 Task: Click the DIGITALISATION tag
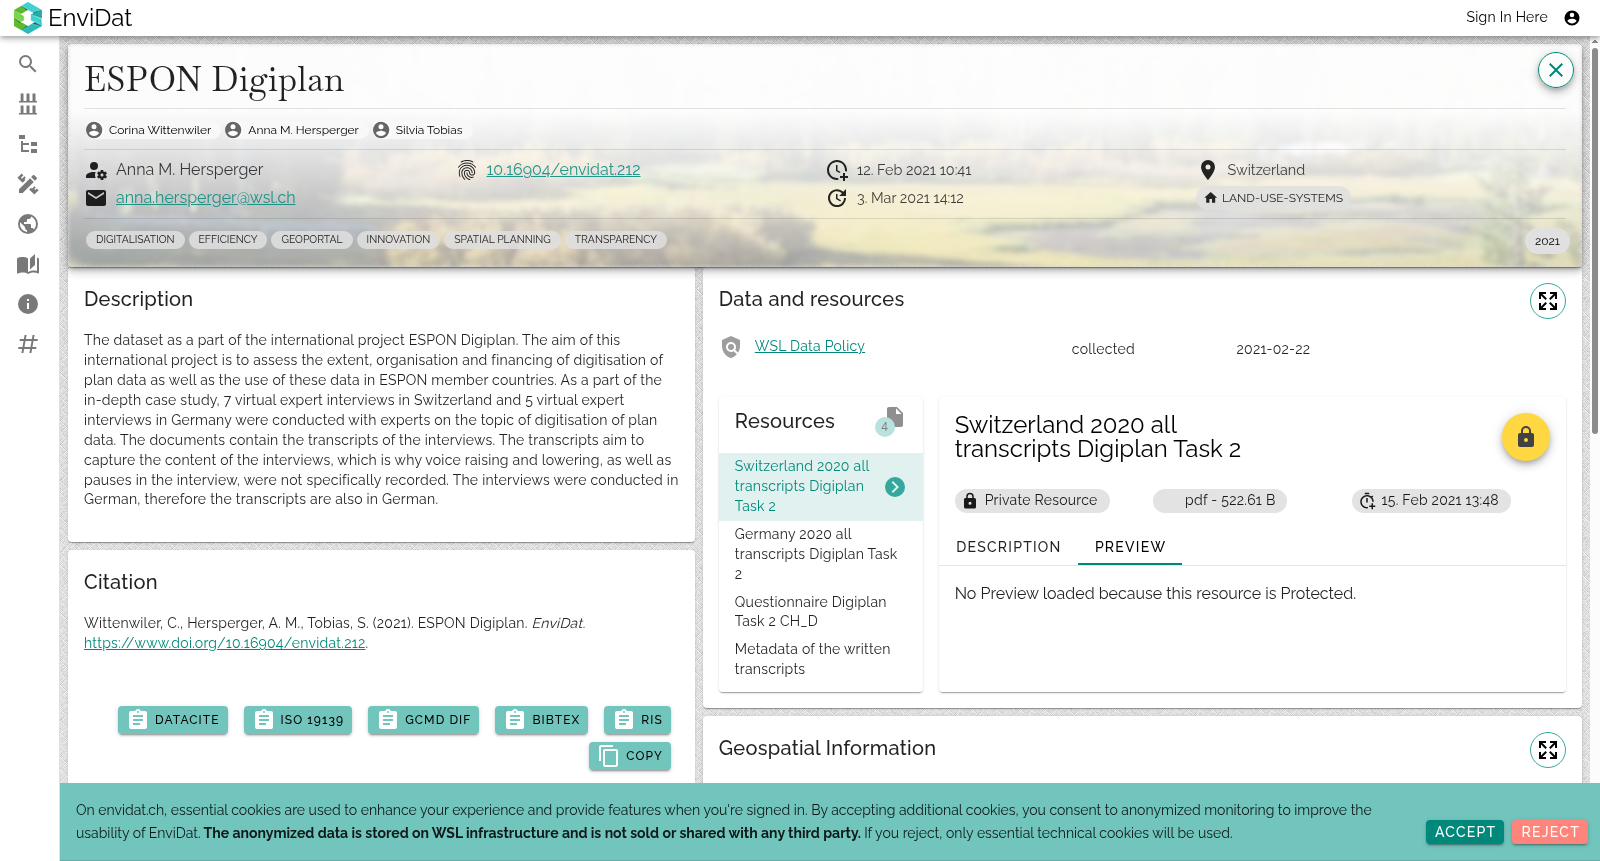135,240
